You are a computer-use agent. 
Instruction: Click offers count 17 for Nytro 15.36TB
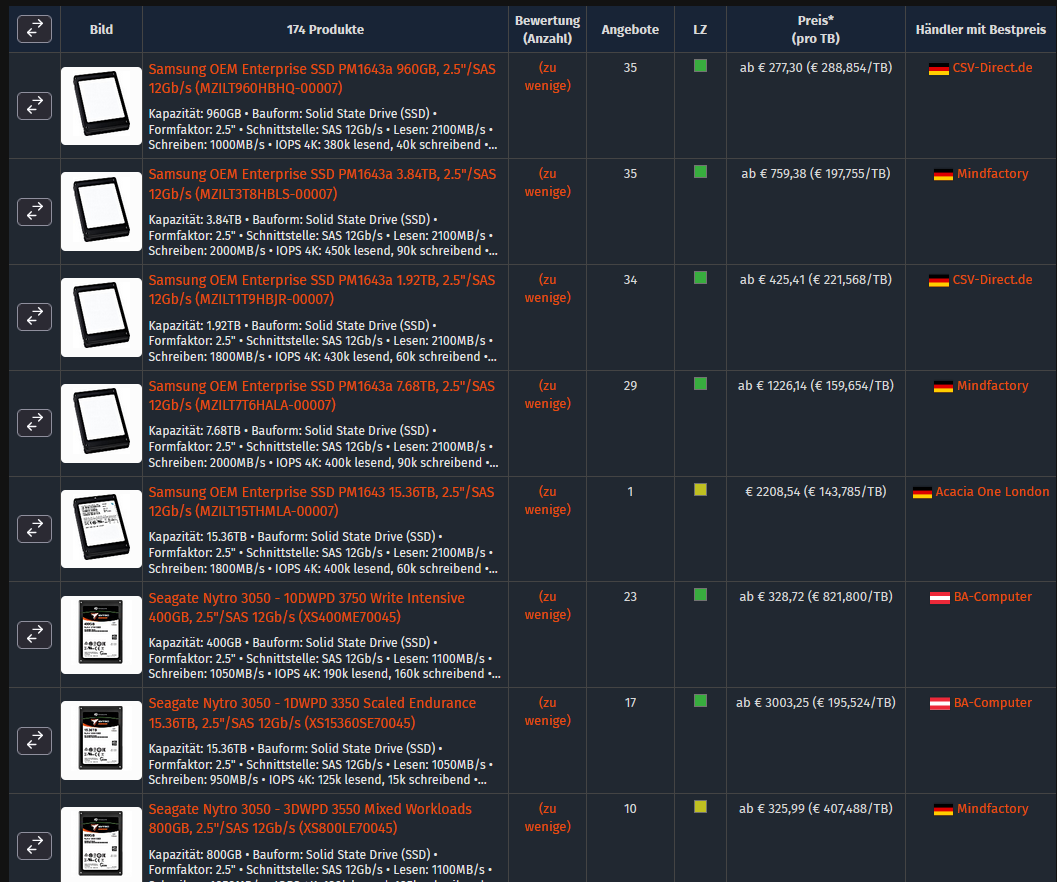point(630,702)
